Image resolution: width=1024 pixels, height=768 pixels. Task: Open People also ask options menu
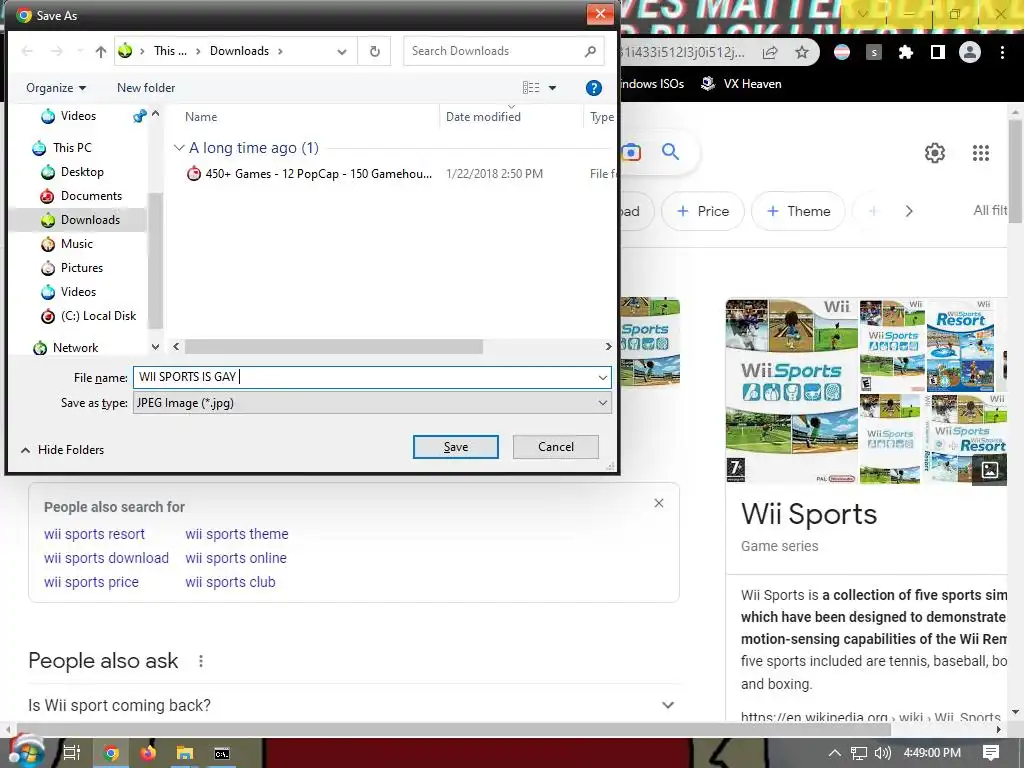pyautogui.click(x=200, y=662)
